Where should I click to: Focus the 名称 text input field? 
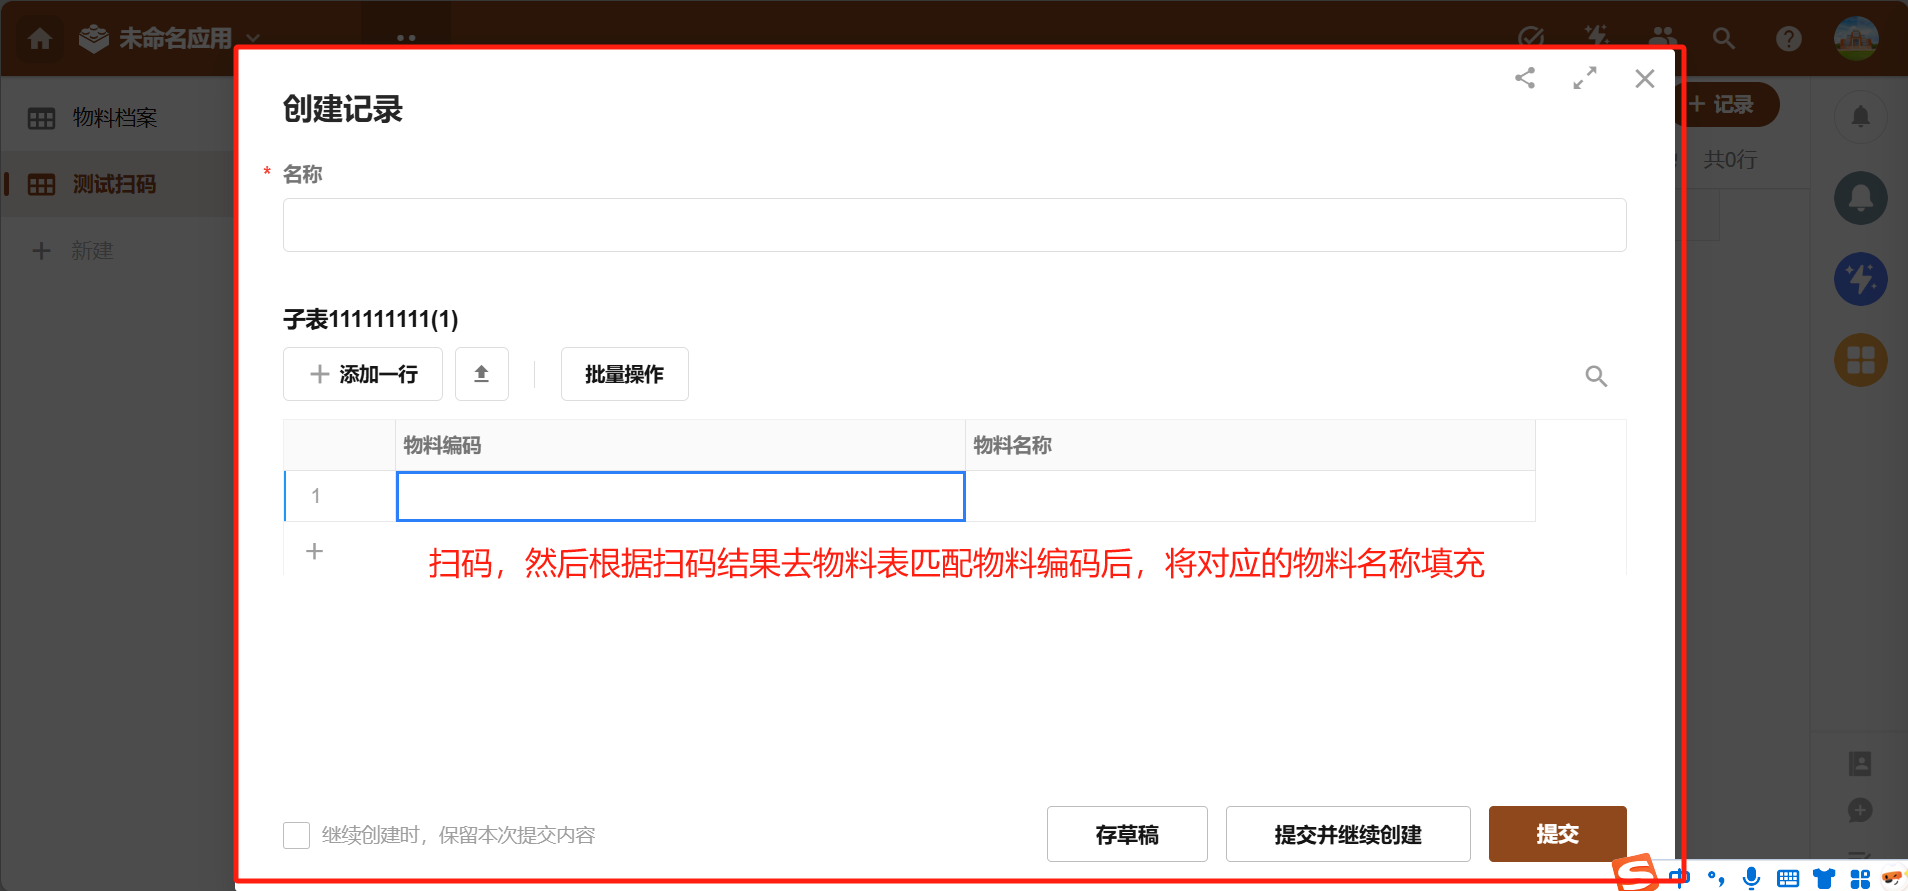(x=954, y=225)
